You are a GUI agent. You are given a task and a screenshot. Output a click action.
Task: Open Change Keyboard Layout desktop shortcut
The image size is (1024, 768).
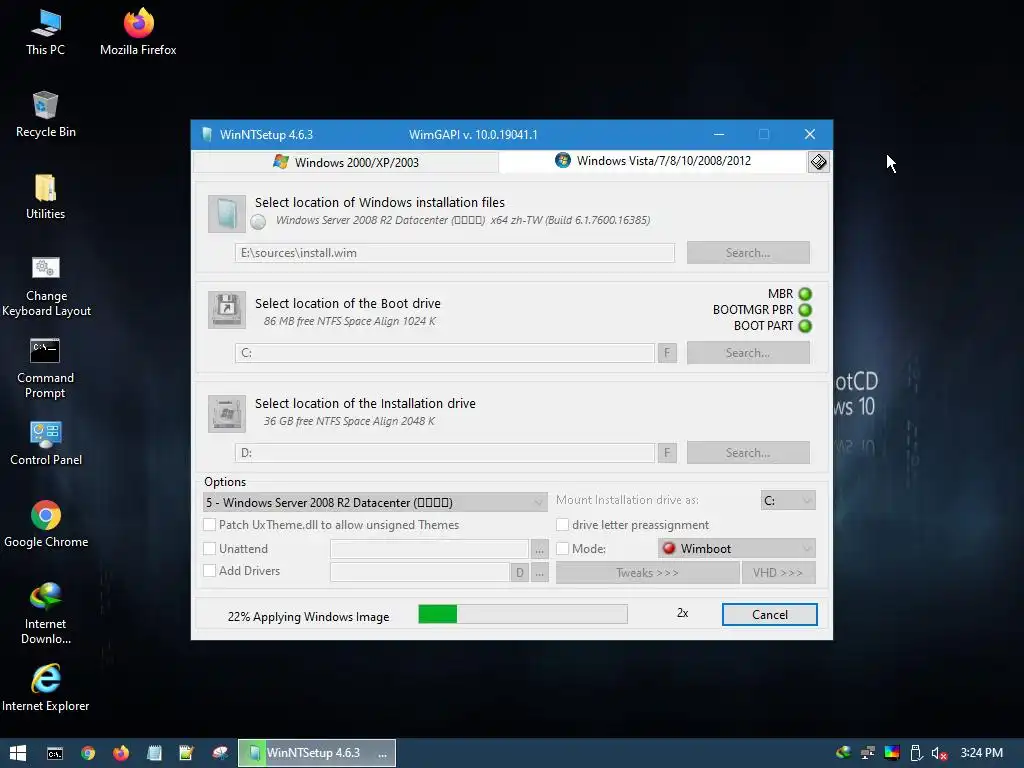click(46, 286)
